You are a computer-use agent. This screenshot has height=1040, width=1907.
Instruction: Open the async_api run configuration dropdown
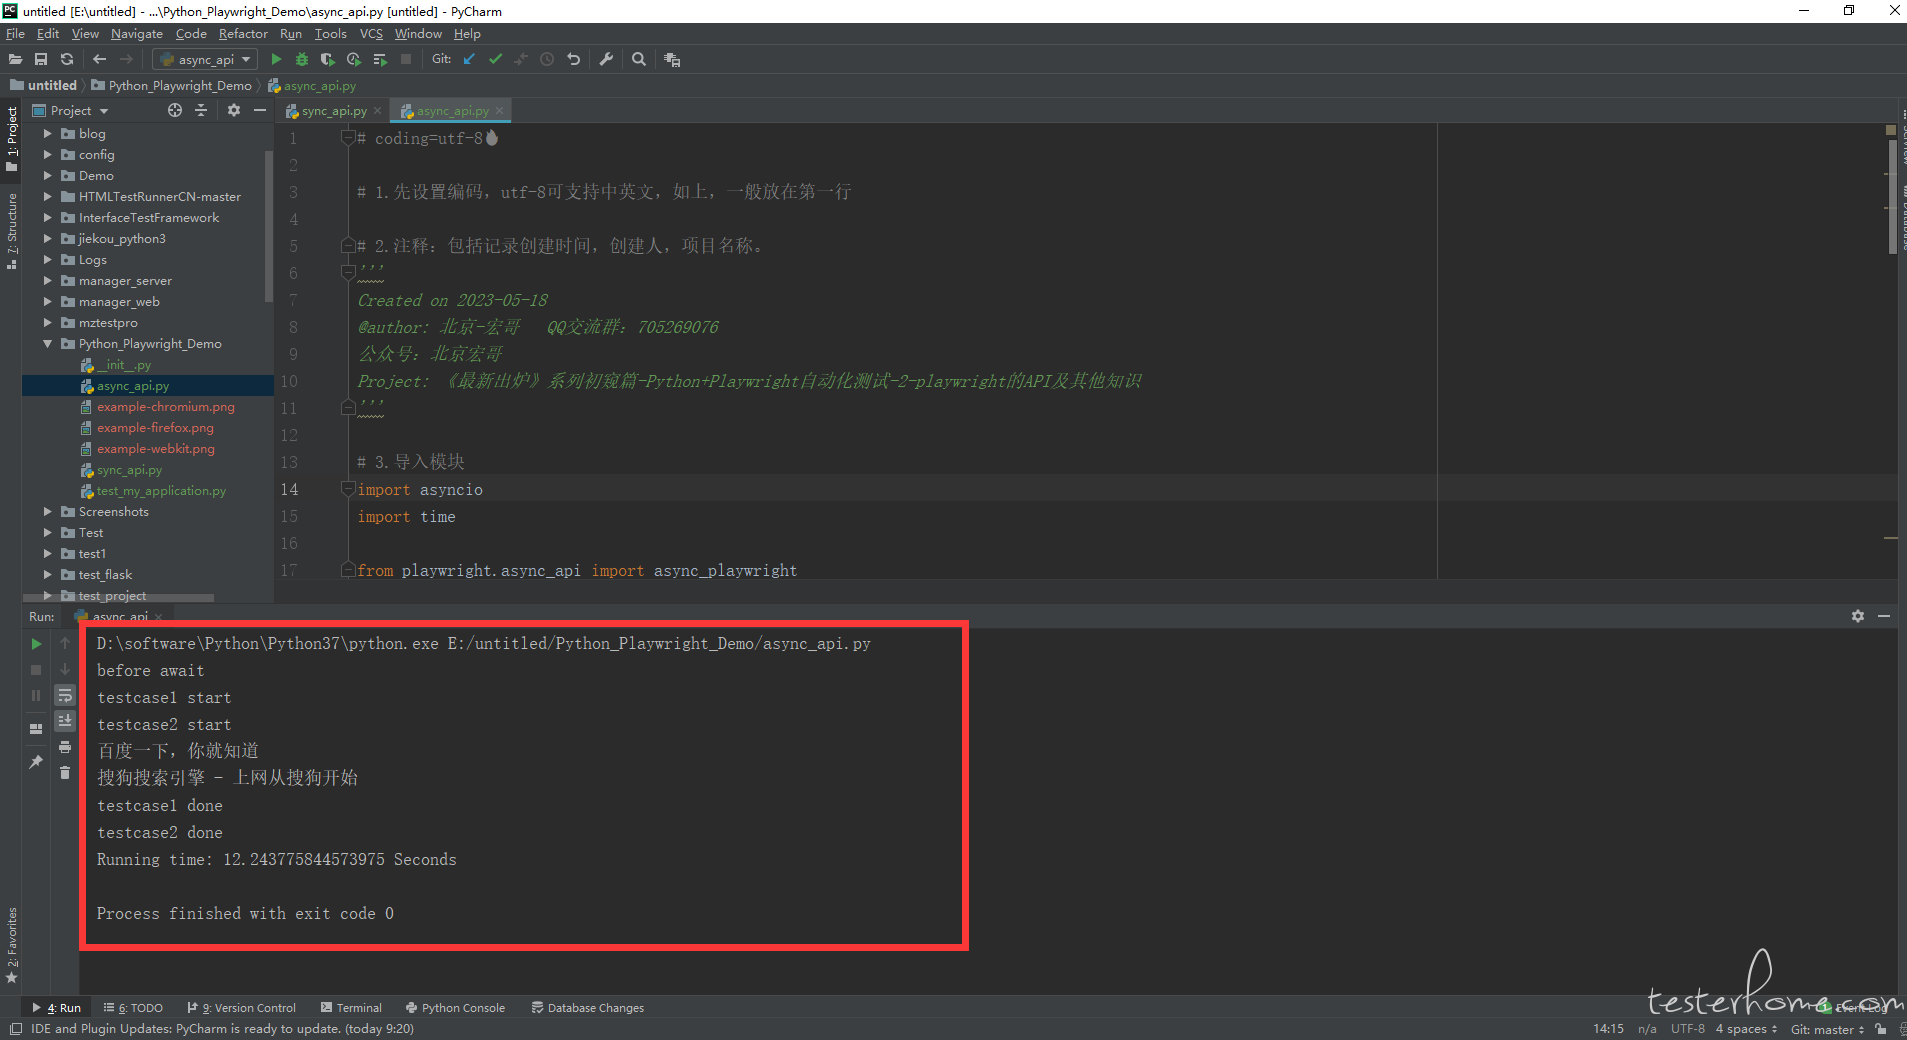(x=205, y=60)
